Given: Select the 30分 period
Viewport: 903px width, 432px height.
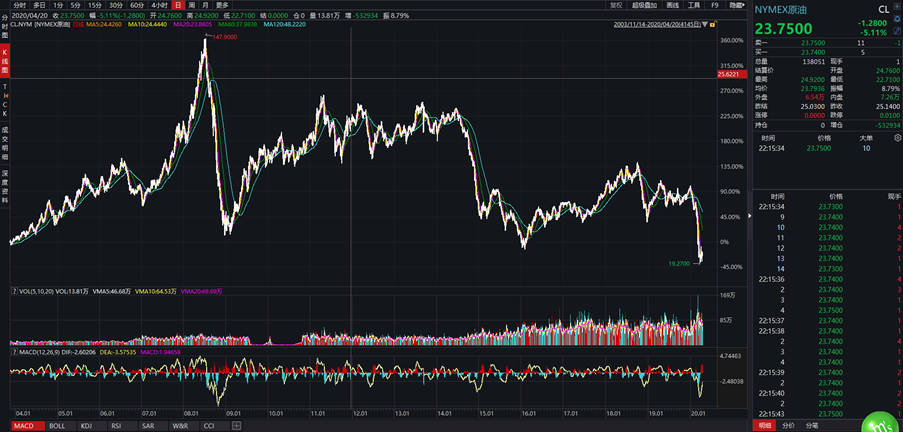Looking at the screenshot, I should [115, 5].
